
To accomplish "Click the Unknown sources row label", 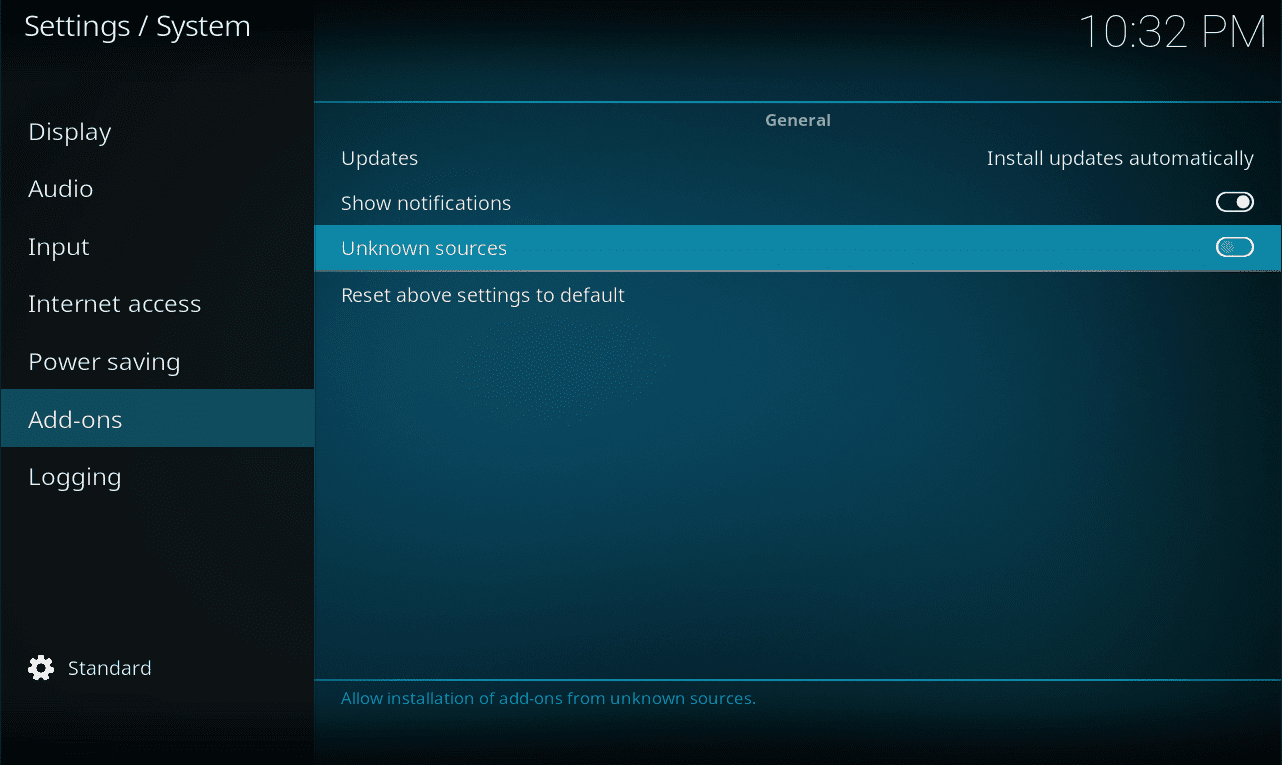I will pyautogui.click(x=424, y=248).
